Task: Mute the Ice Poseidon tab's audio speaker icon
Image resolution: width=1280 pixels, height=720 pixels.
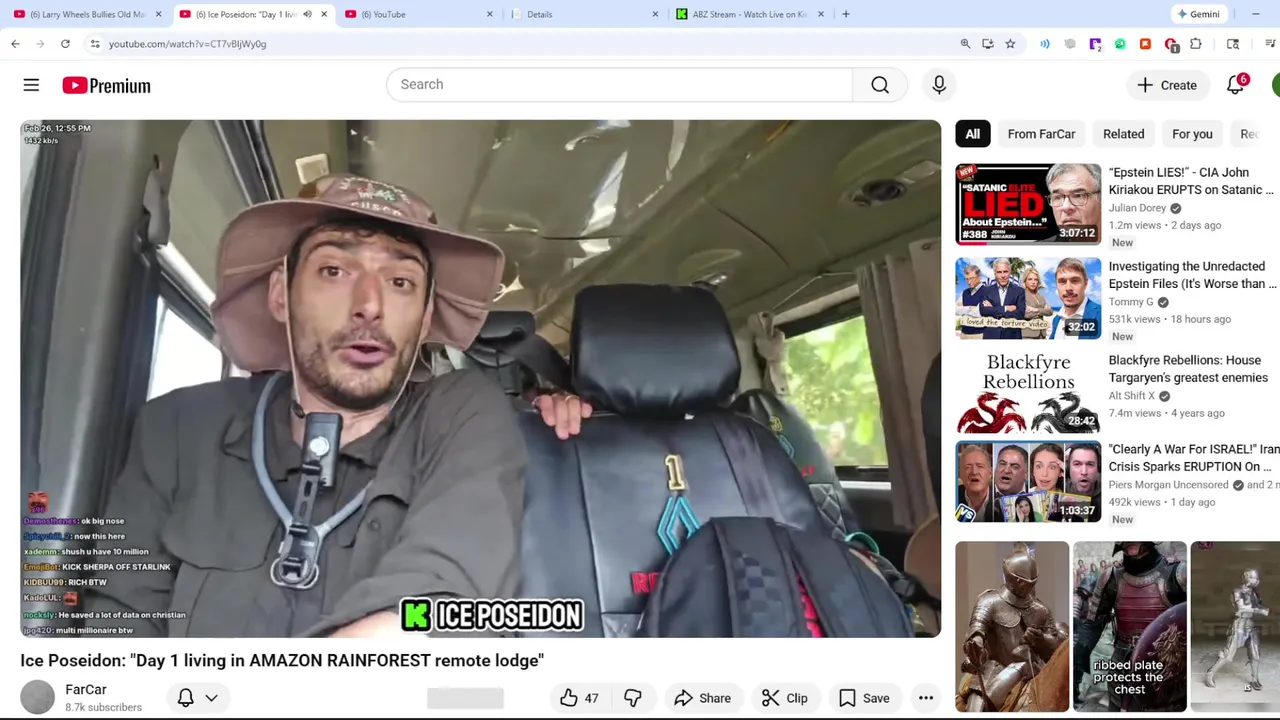Action: click(307, 14)
